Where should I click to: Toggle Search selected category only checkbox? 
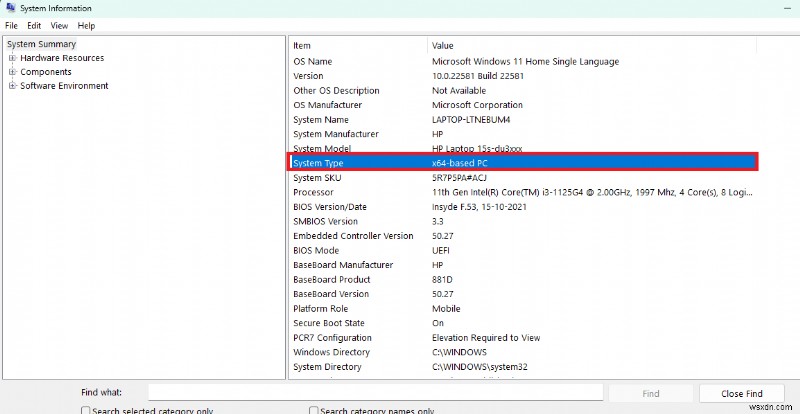(86, 410)
